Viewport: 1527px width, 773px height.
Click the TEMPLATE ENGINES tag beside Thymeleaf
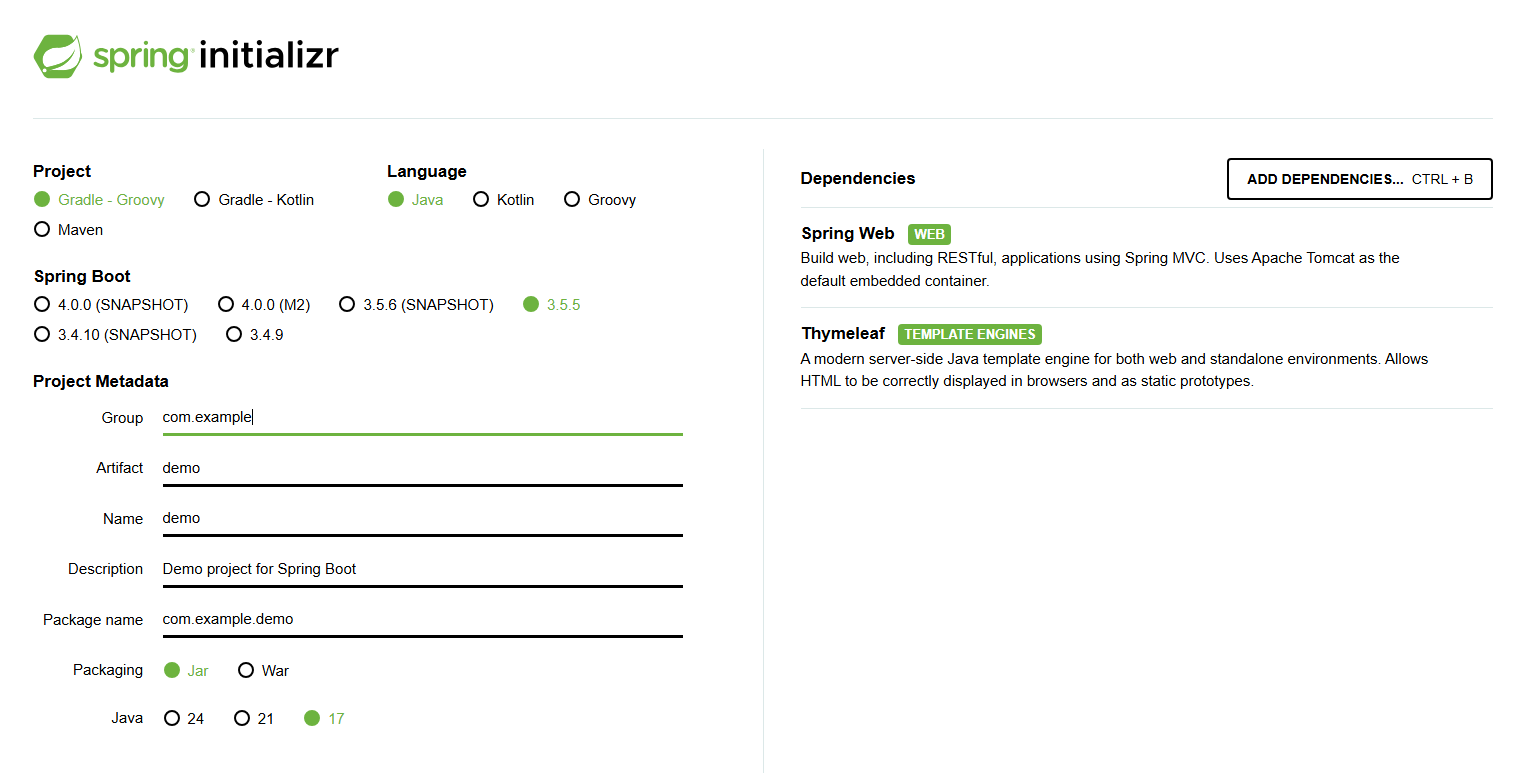click(x=970, y=334)
